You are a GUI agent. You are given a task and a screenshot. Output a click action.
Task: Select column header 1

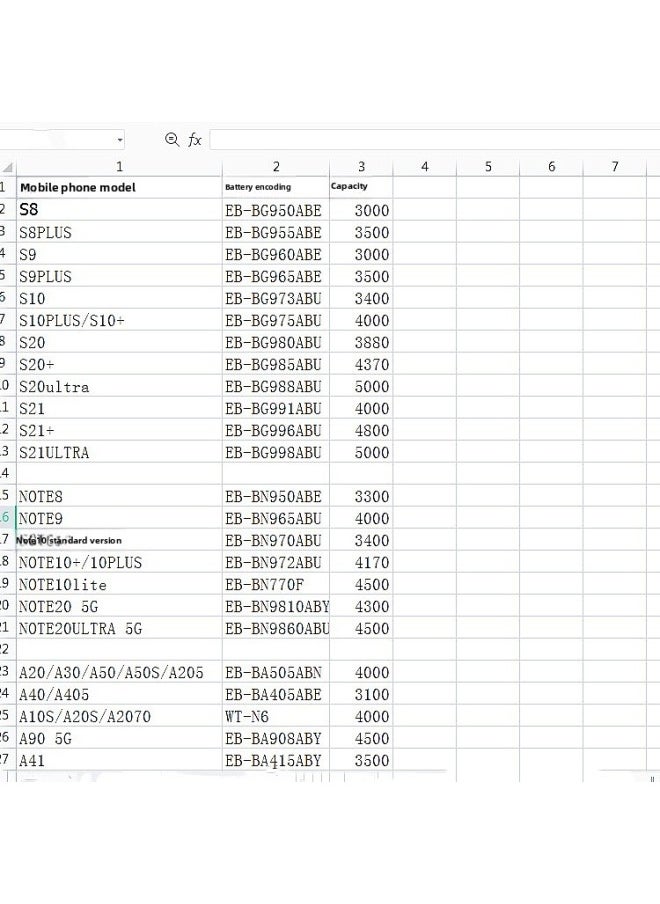click(x=119, y=167)
